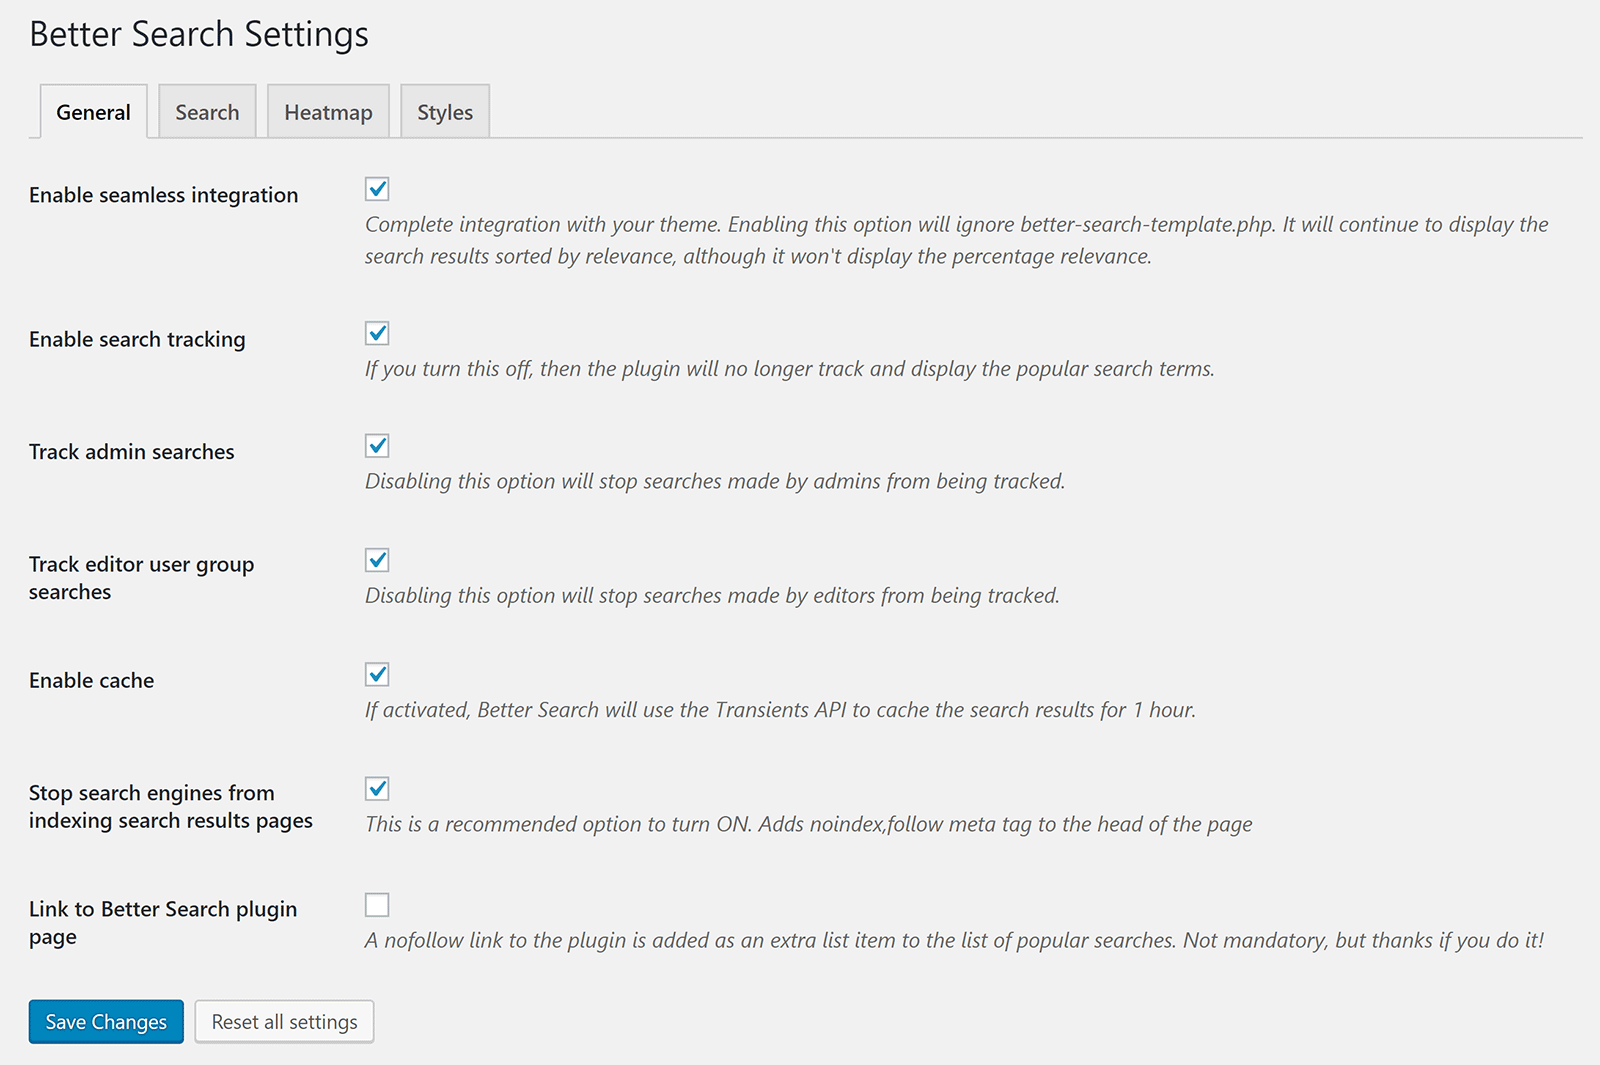The width and height of the screenshot is (1600, 1065).
Task: Click Stop search engines from indexing label
Action: (x=171, y=807)
